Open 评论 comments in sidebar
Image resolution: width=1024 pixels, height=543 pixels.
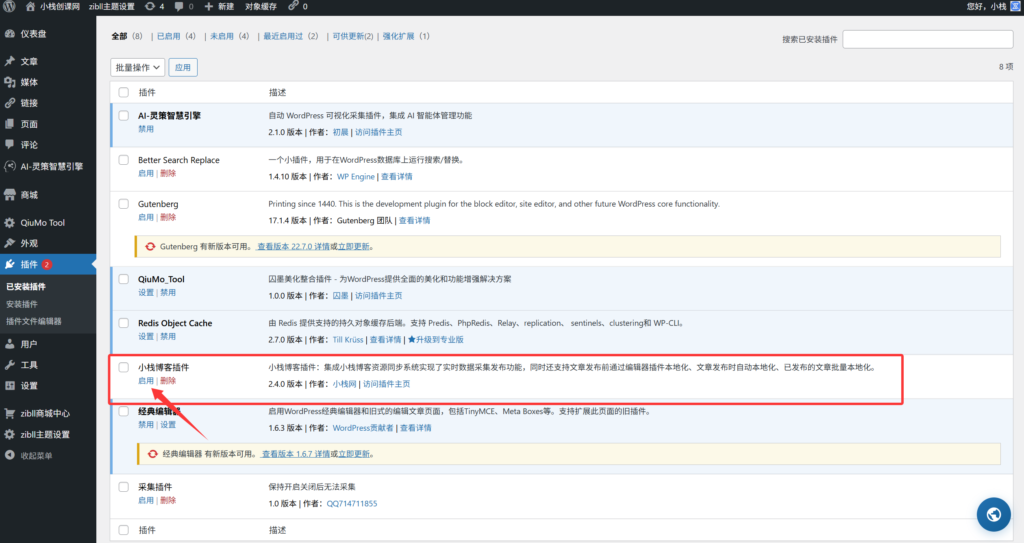tap(29, 145)
